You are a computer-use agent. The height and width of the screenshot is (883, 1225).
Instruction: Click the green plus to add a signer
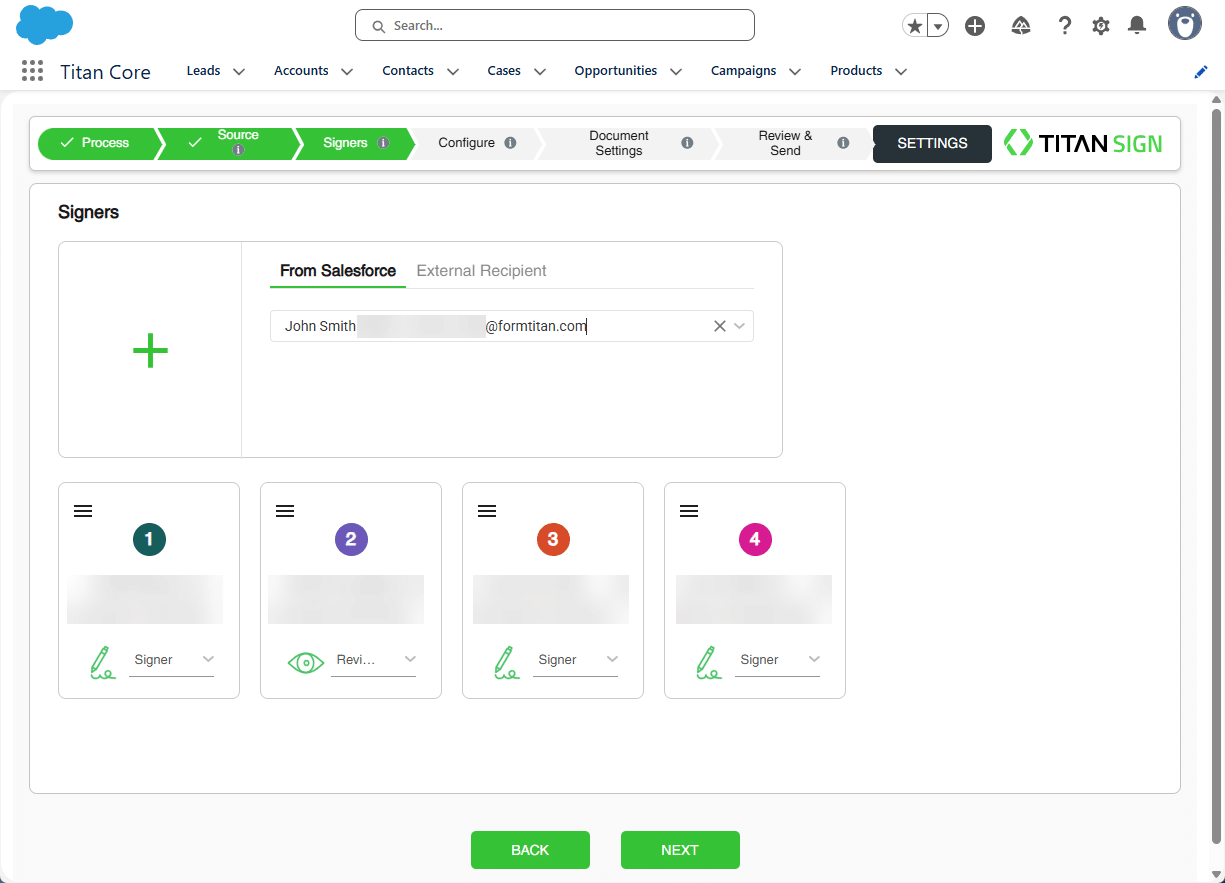(149, 350)
